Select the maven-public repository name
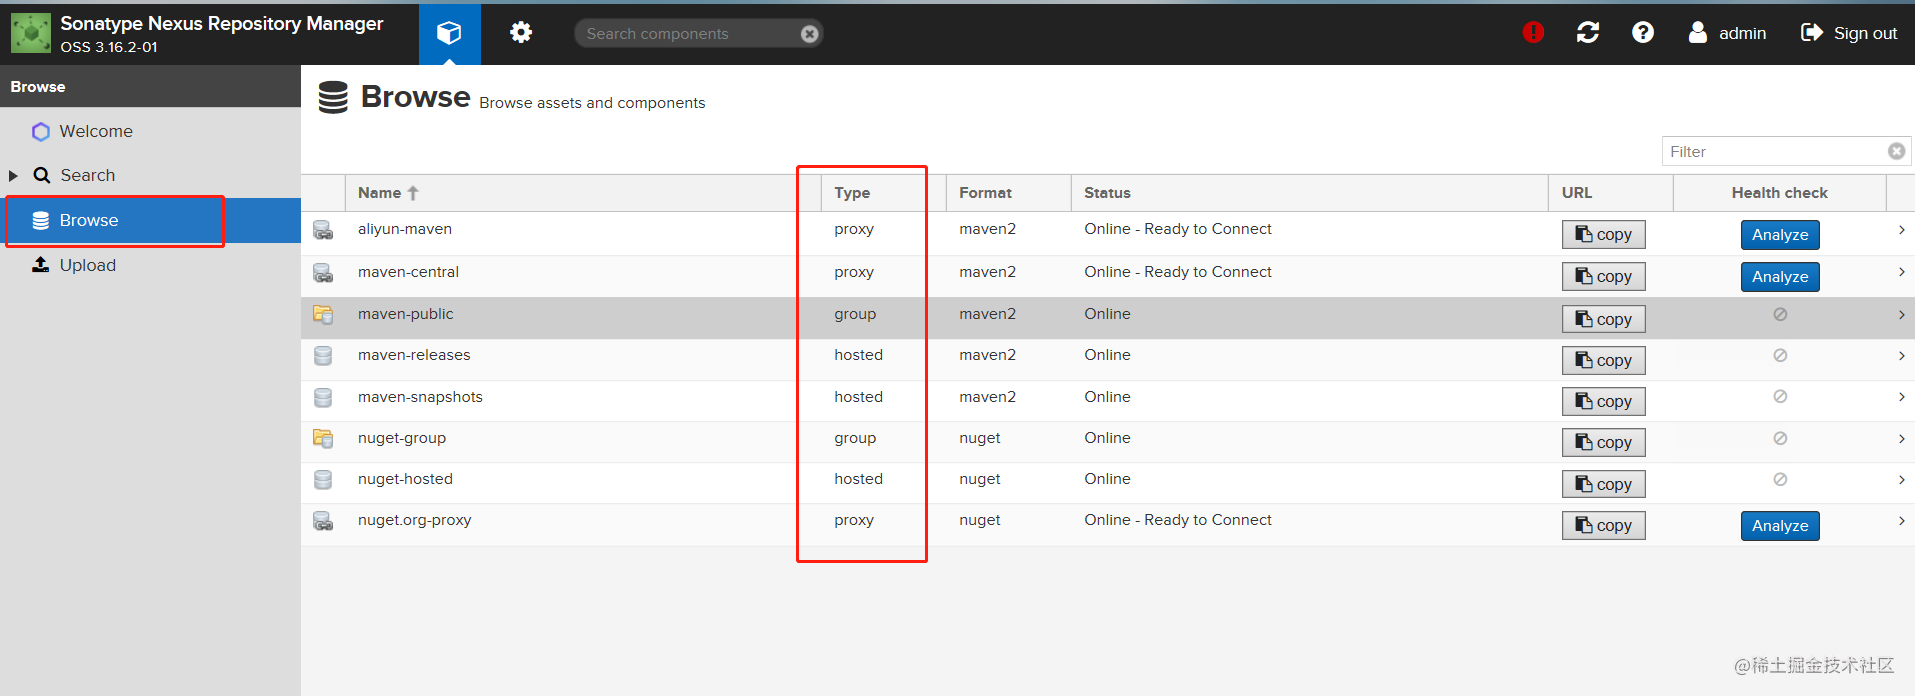The image size is (1915, 696). [405, 314]
